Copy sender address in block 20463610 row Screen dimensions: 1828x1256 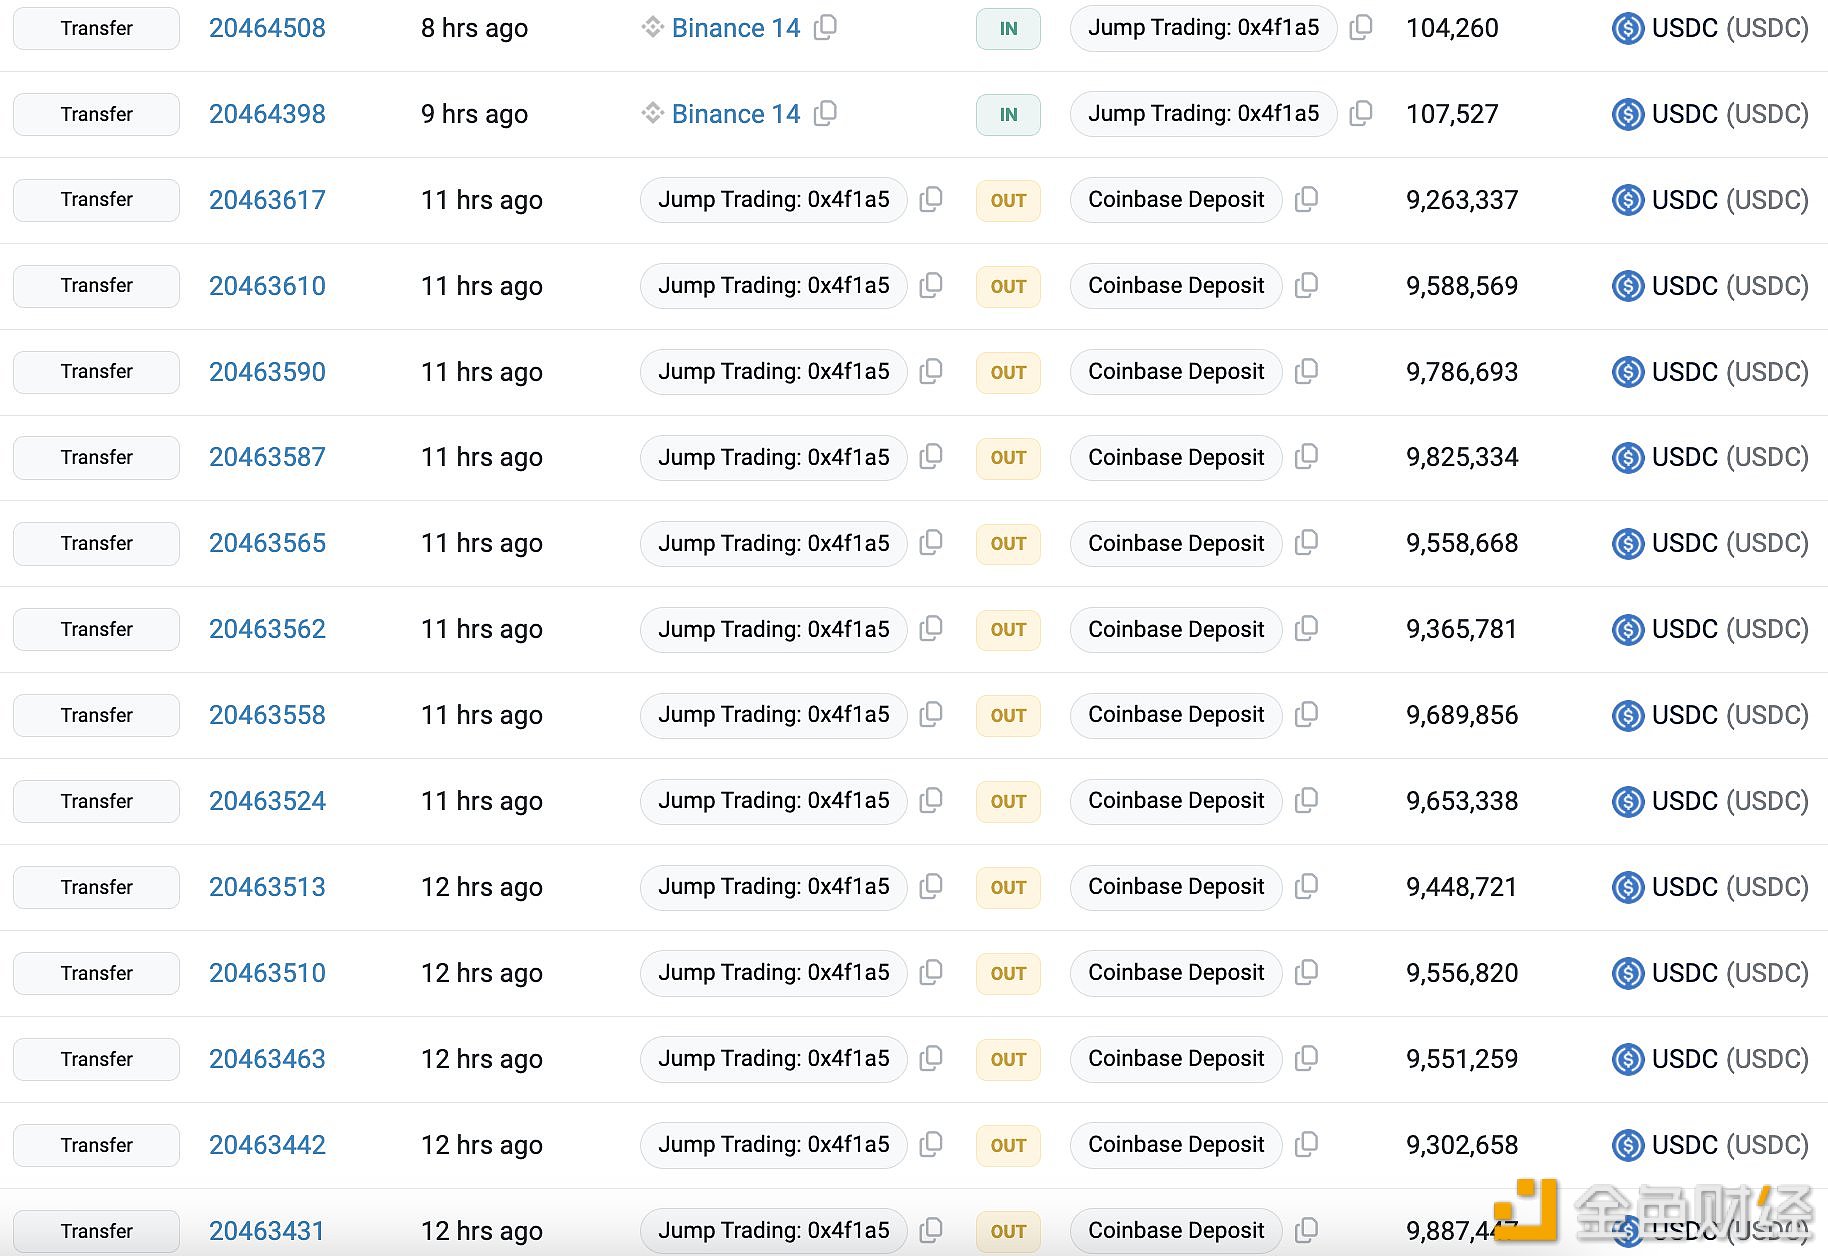pos(931,286)
